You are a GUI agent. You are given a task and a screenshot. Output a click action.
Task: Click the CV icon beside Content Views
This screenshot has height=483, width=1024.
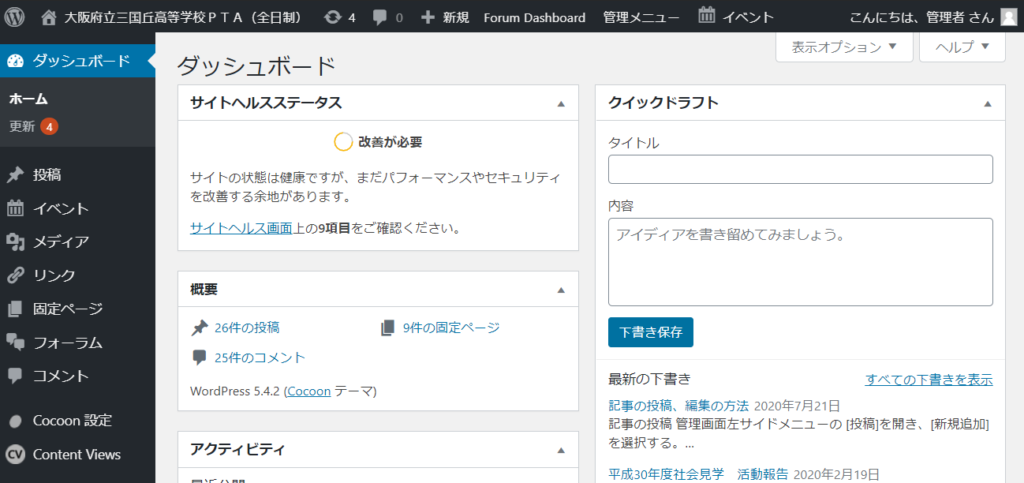tap(16, 454)
